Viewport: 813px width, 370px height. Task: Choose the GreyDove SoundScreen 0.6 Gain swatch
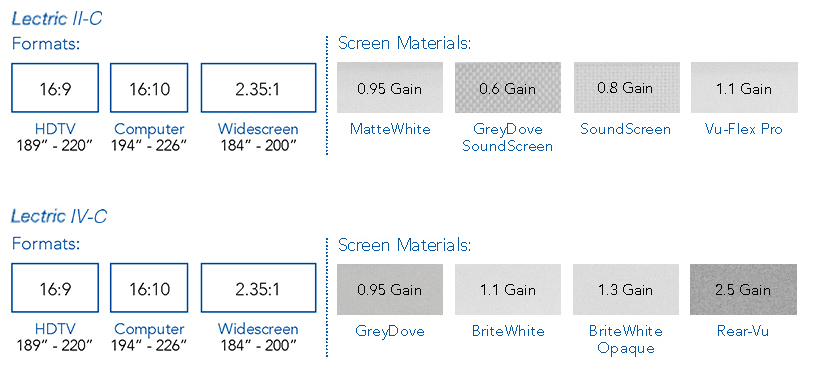coord(508,88)
